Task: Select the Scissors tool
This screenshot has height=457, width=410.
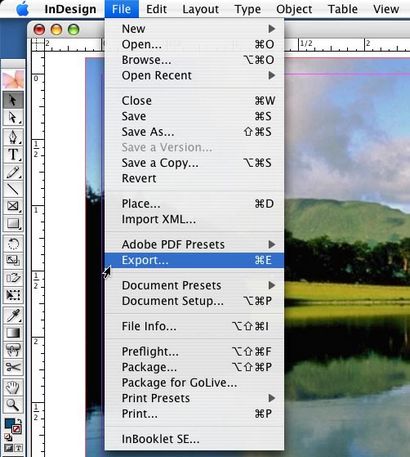Action: coord(13,367)
